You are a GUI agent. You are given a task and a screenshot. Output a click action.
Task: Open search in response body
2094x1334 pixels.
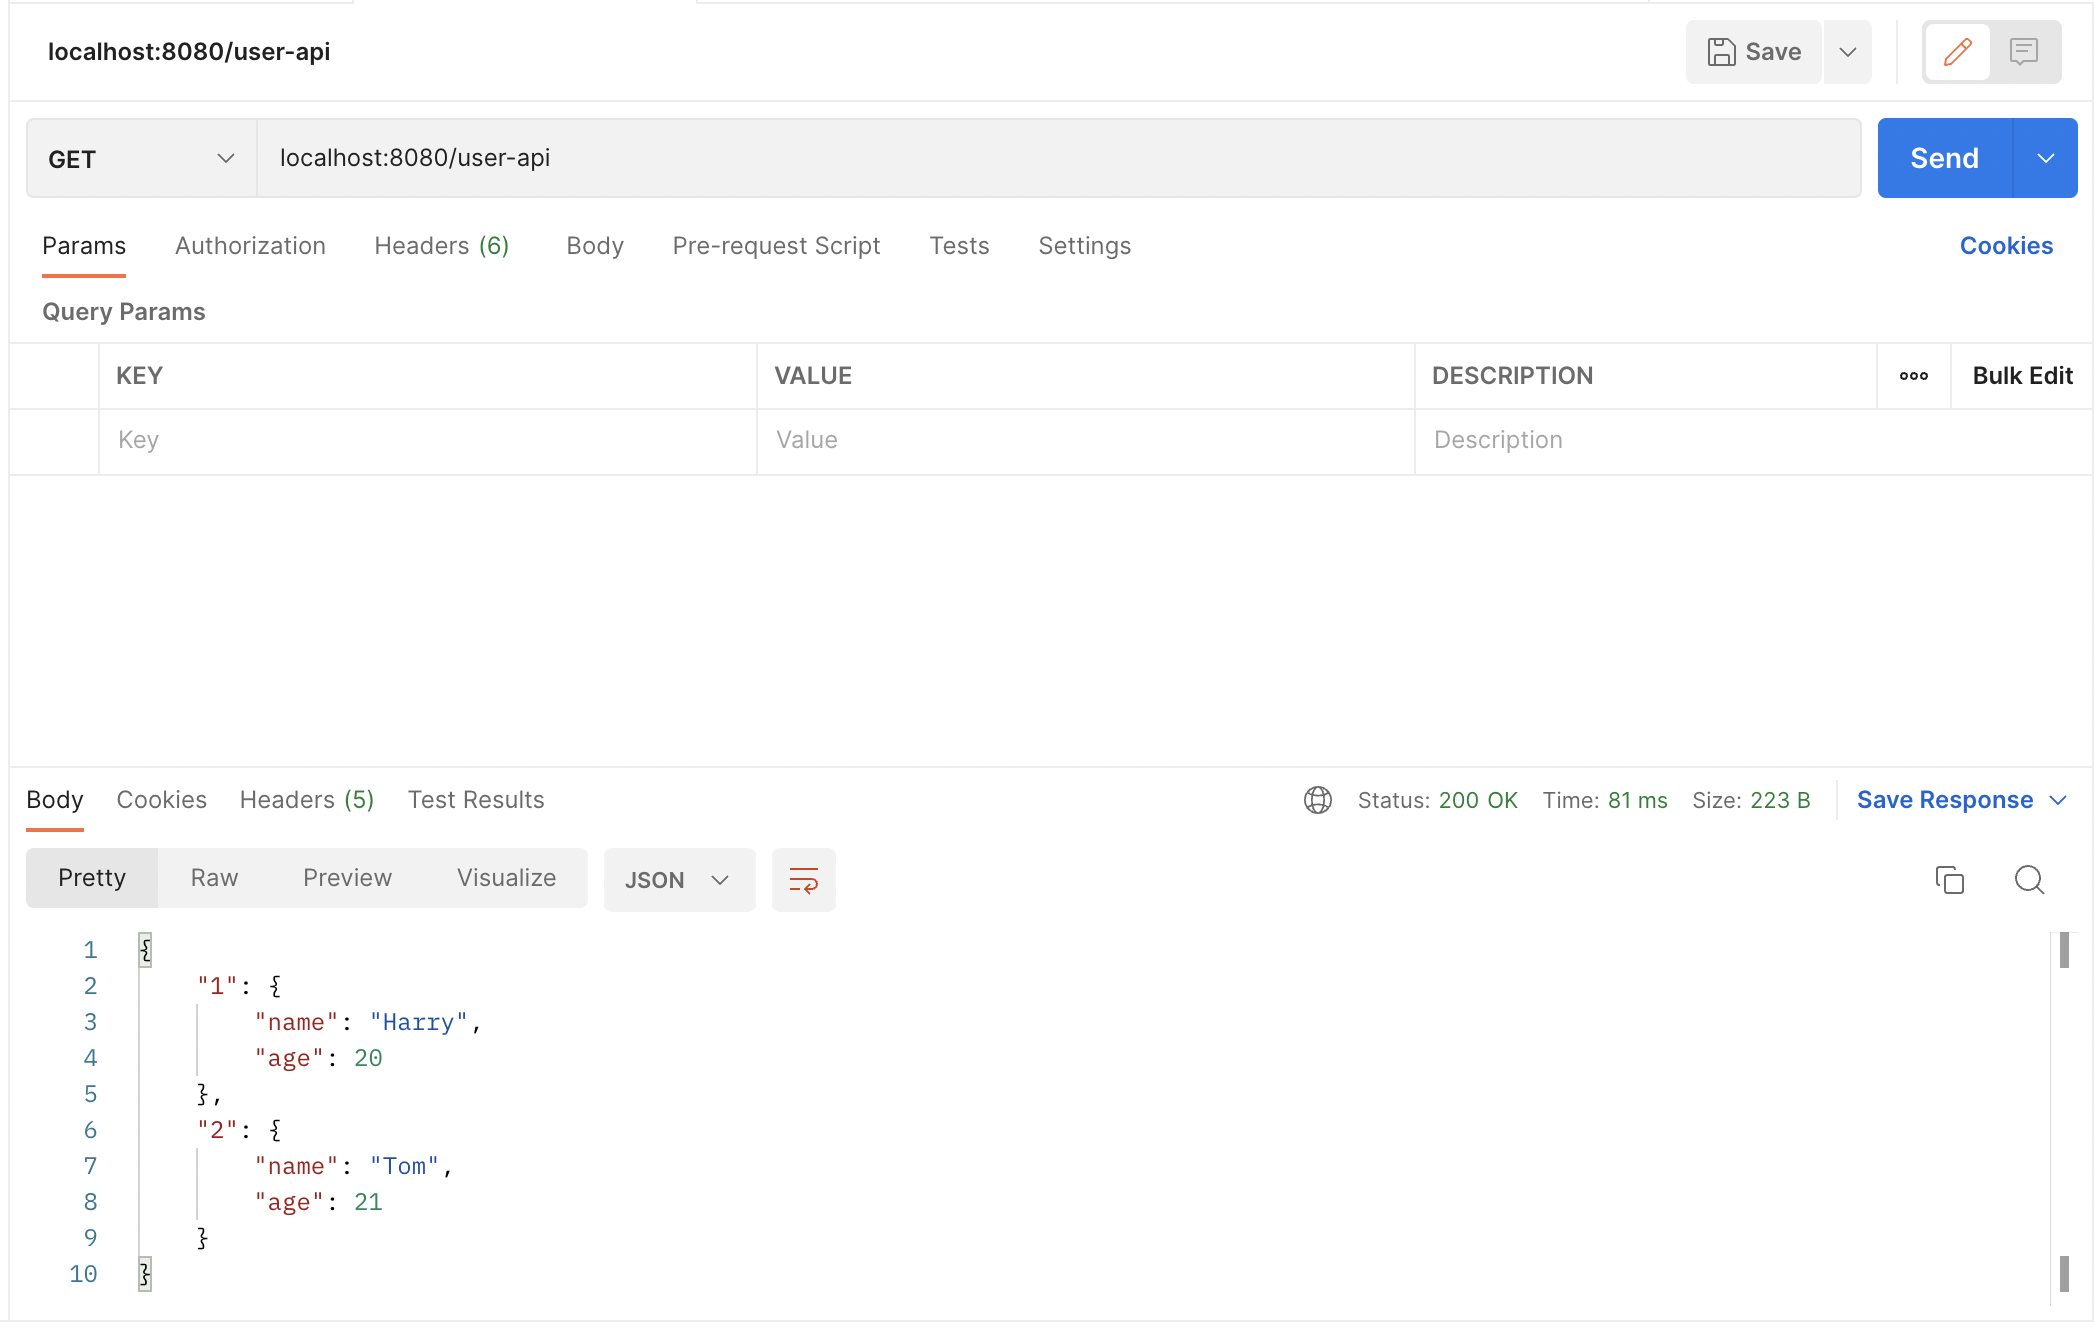[2029, 880]
